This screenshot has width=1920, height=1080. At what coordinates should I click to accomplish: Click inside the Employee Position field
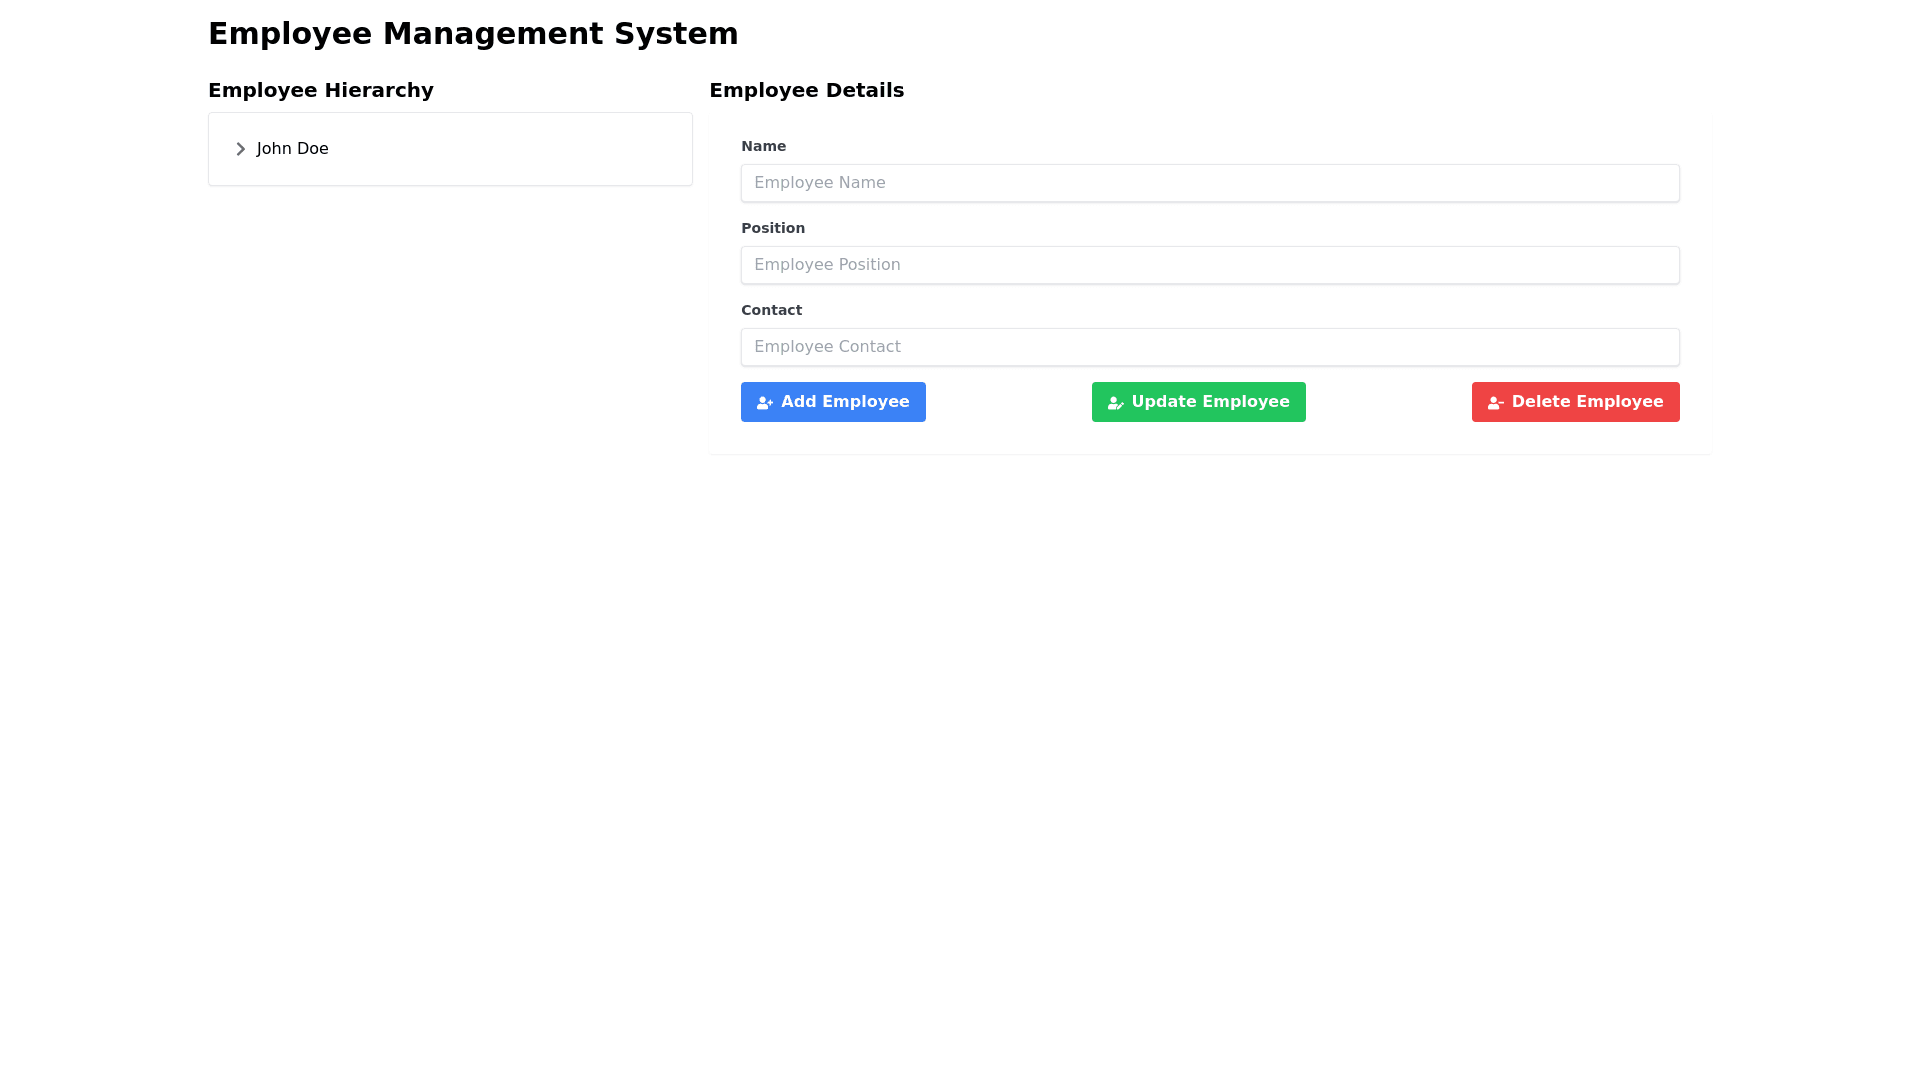[1210, 265]
